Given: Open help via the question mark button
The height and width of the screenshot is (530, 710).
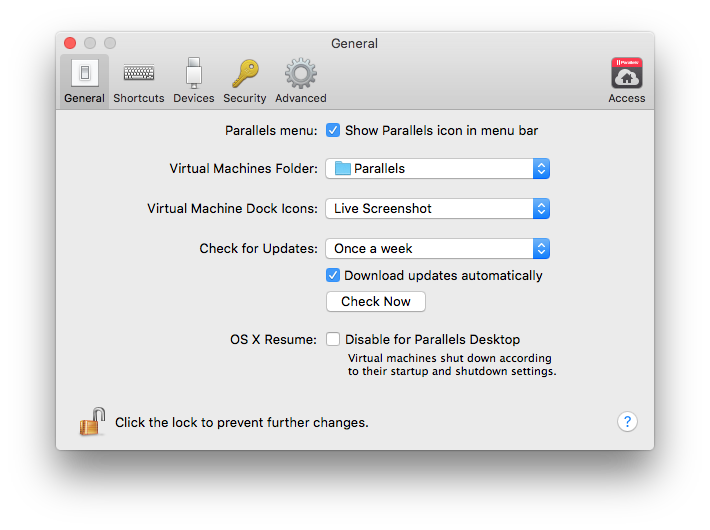Looking at the screenshot, I should [x=627, y=421].
